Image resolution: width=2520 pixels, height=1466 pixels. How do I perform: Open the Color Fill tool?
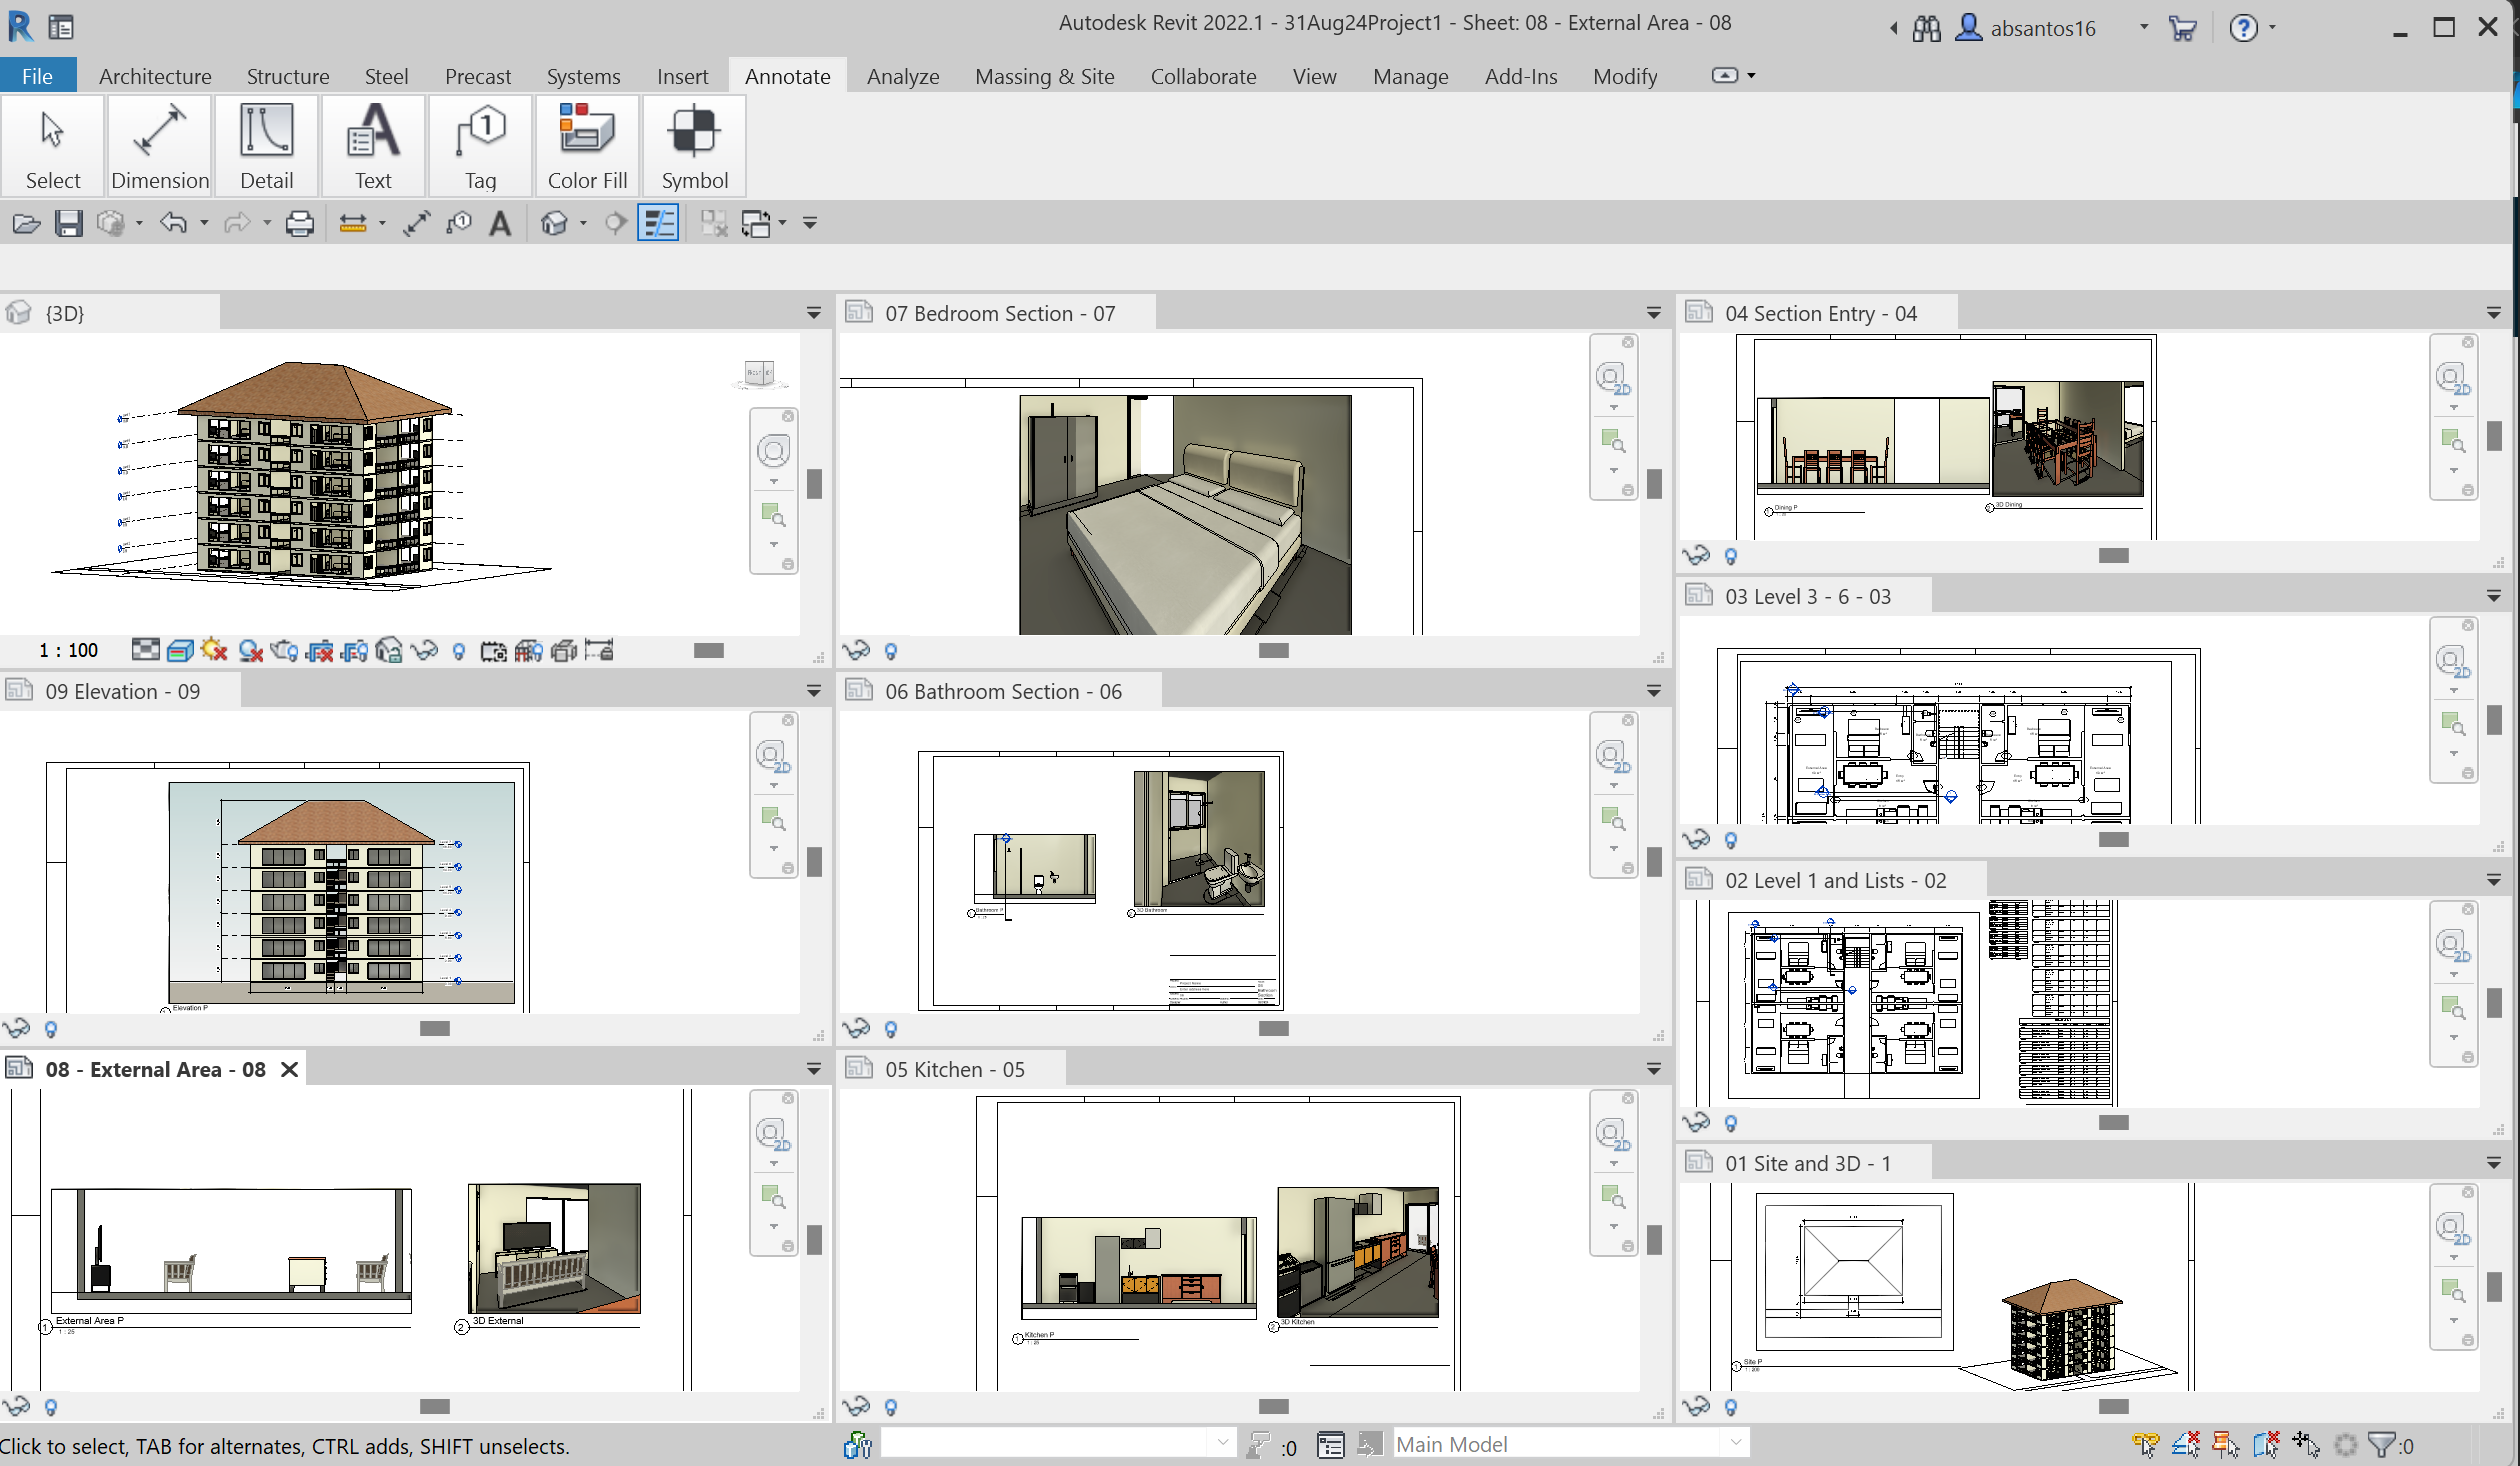[x=587, y=147]
